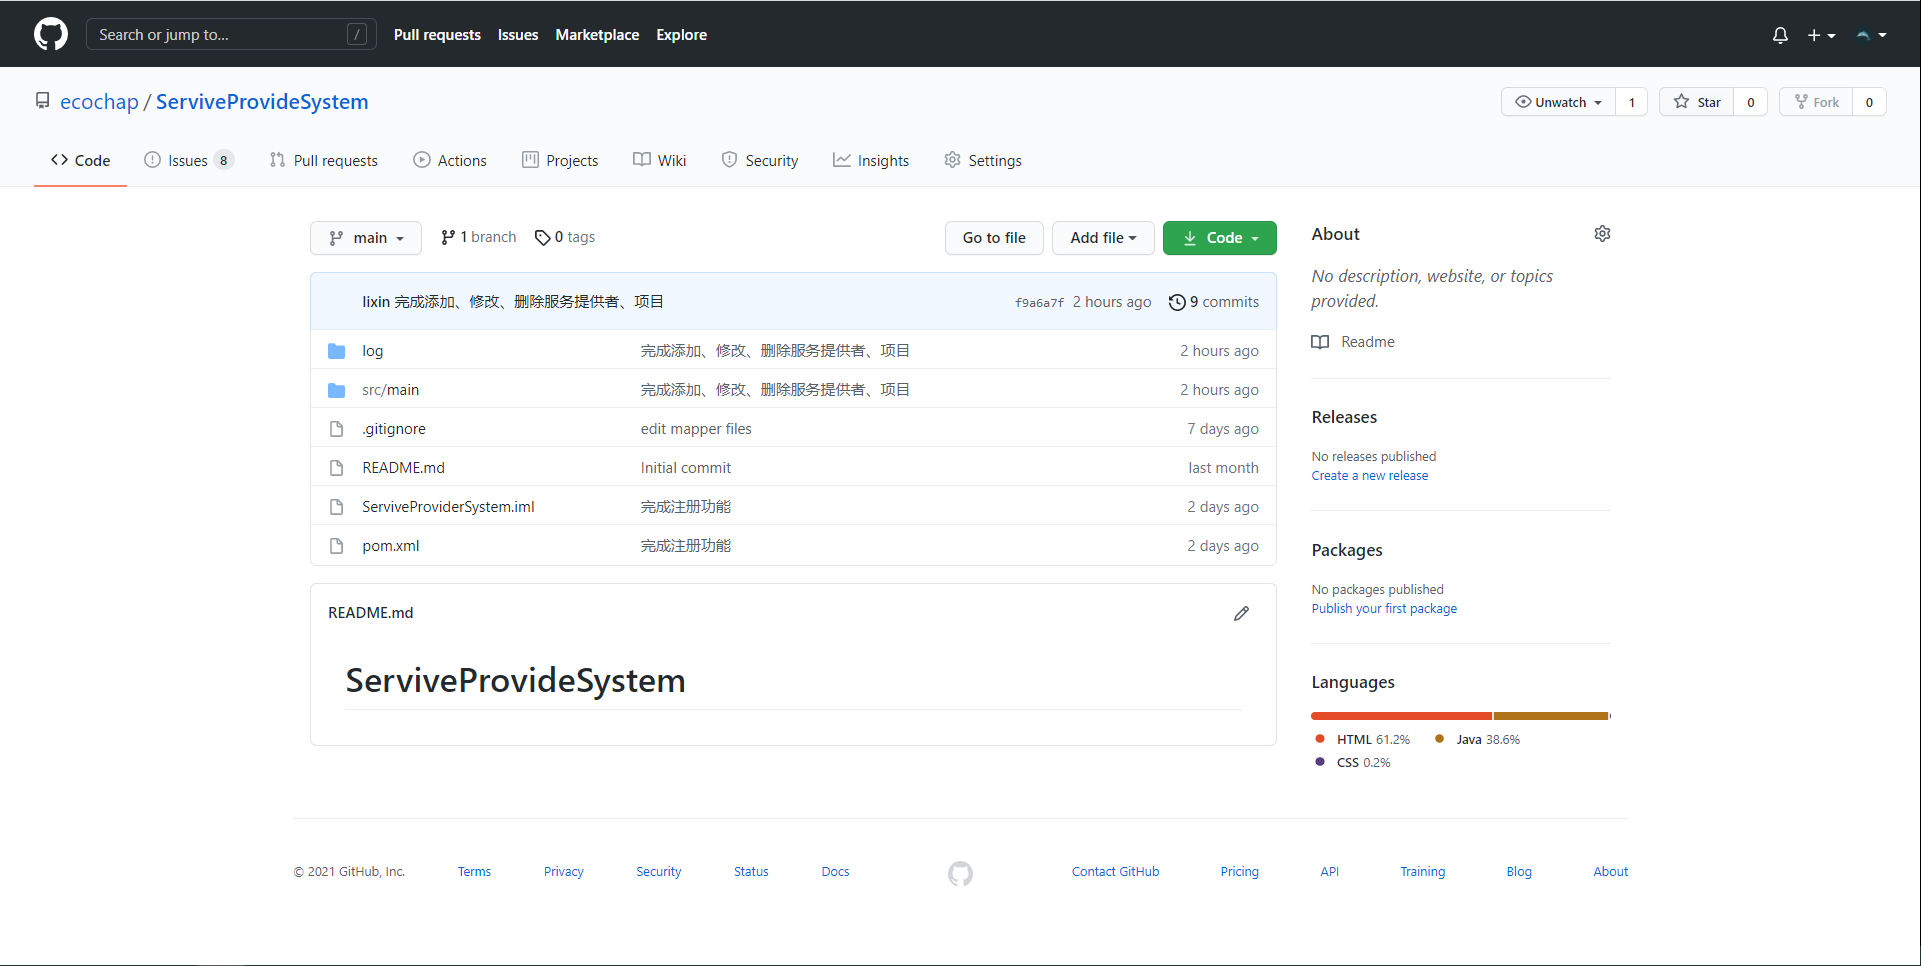The image size is (1921, 966).
Task: Open the 'edit mapper files' commit message
Action: [x=696, y=429]
